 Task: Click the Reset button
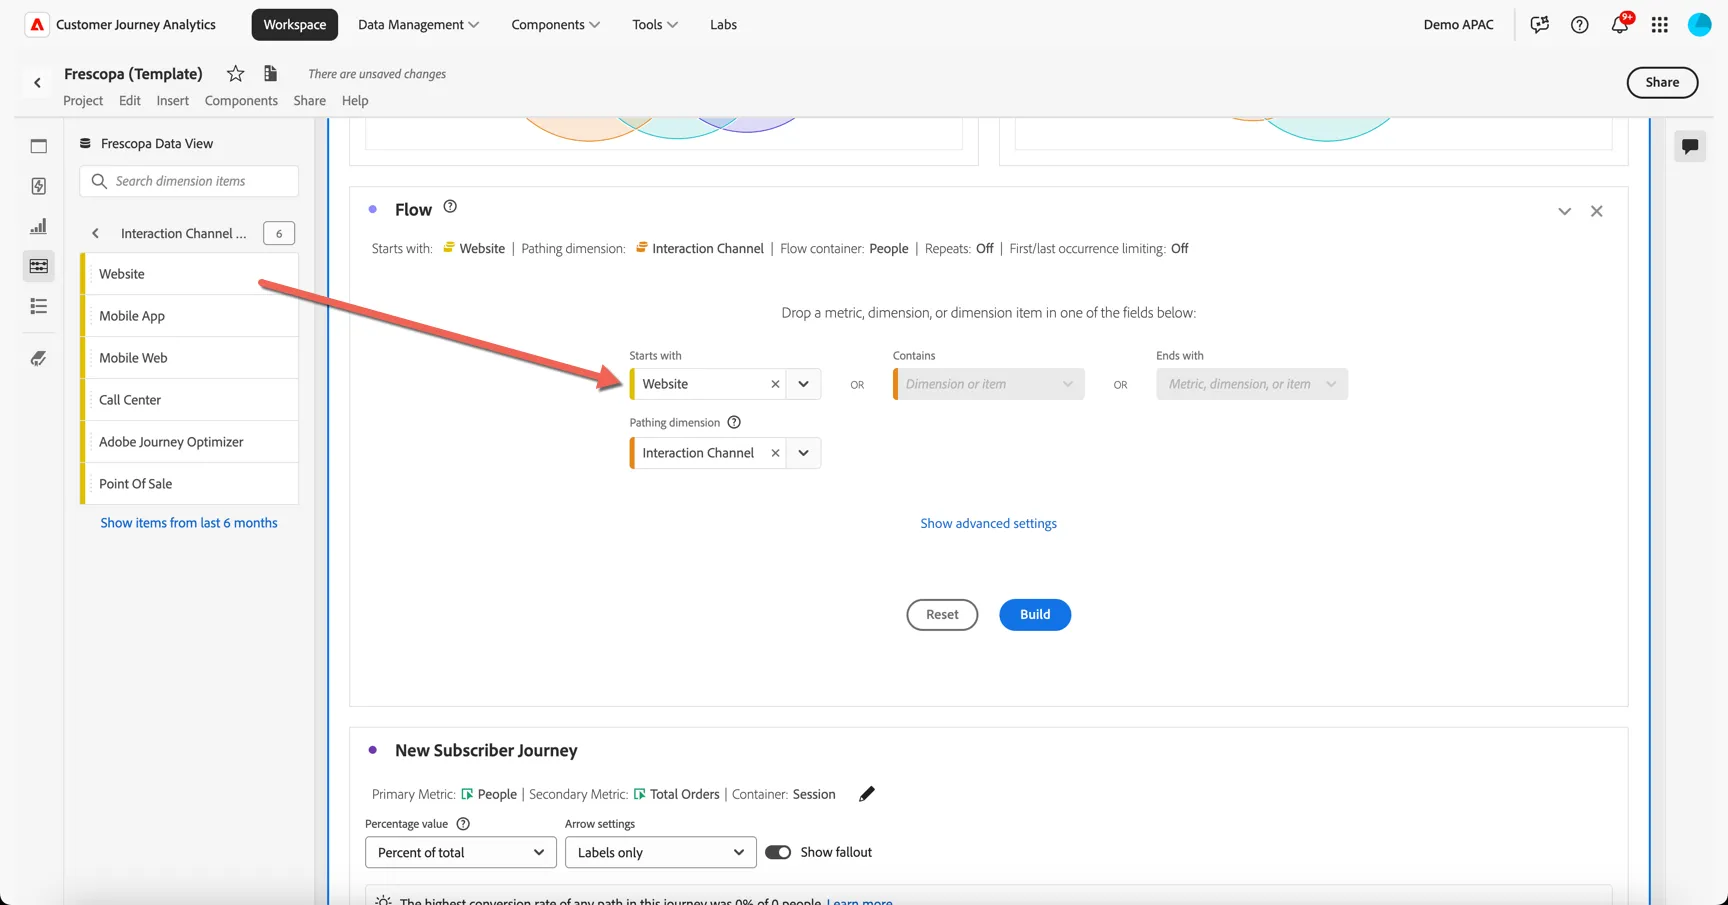[942, 615]
